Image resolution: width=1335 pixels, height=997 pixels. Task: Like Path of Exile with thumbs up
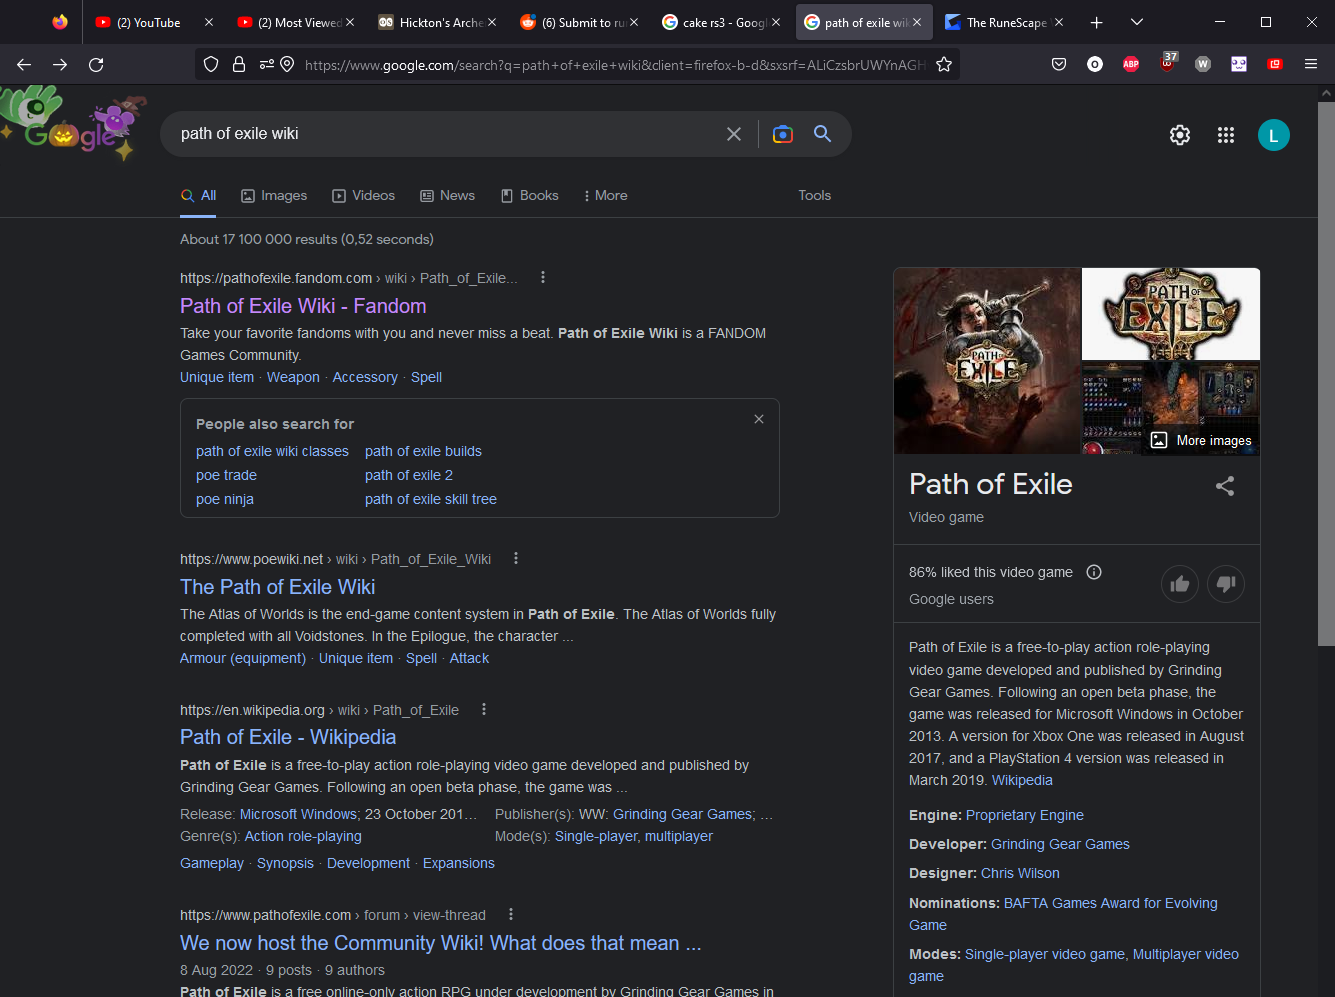(1180, 584)
